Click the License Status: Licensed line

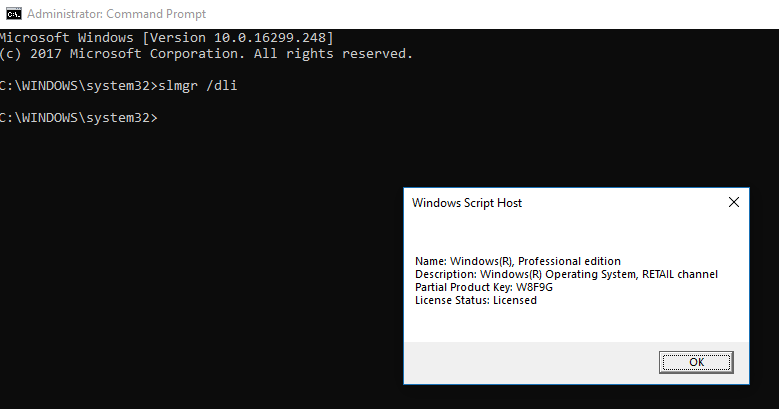click(x=475, y=300)
